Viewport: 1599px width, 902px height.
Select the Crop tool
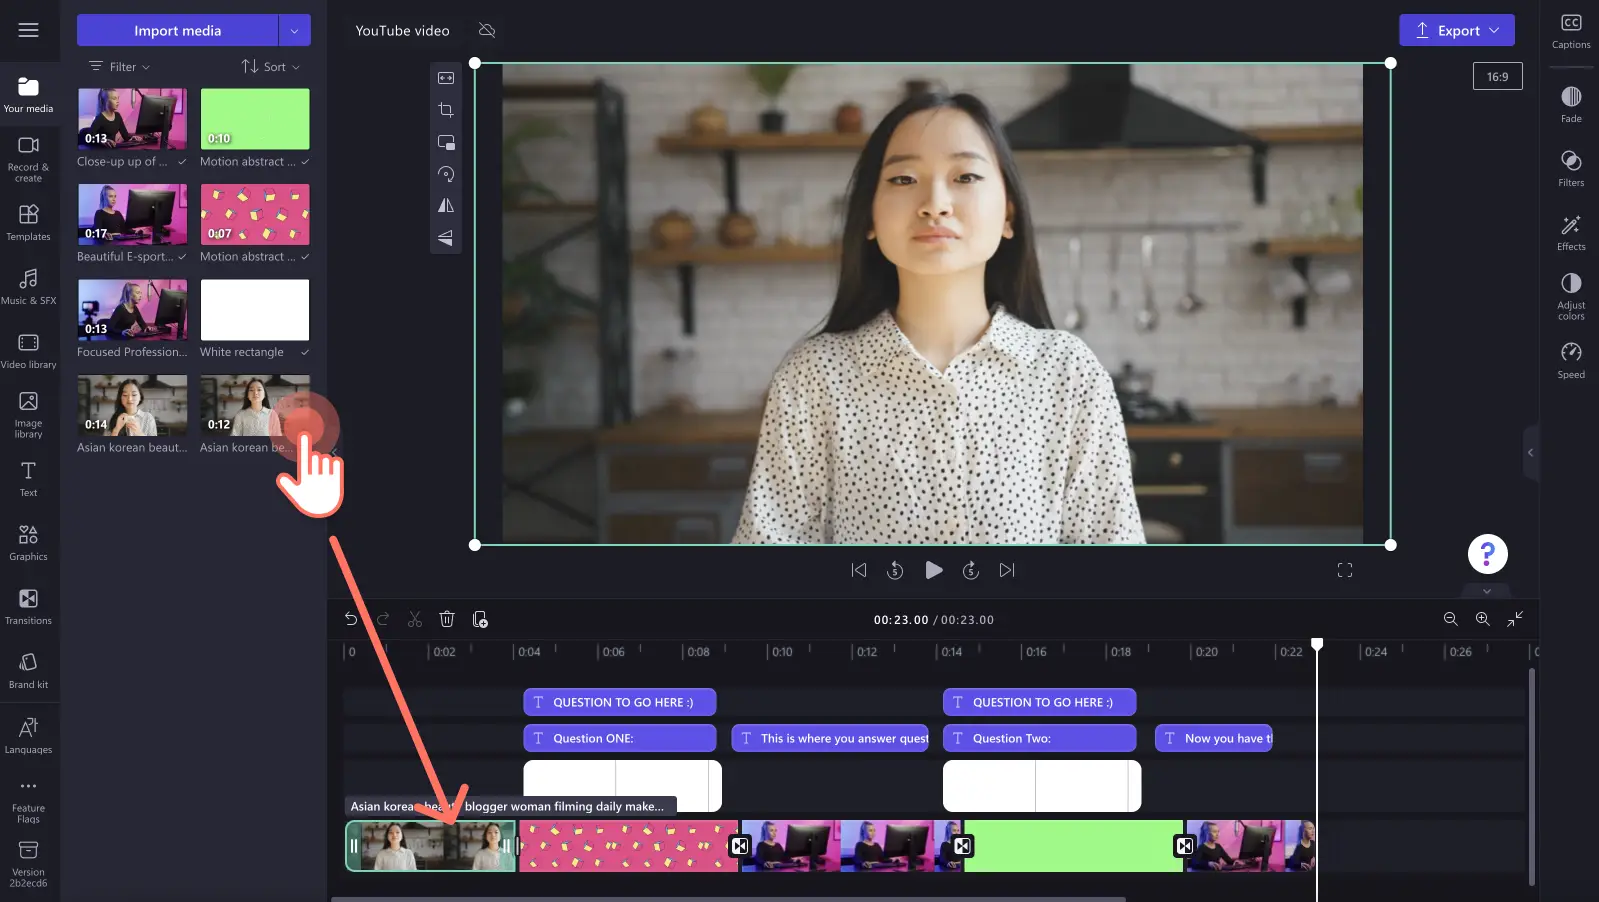pyautogui.click(x=446, y=110)
